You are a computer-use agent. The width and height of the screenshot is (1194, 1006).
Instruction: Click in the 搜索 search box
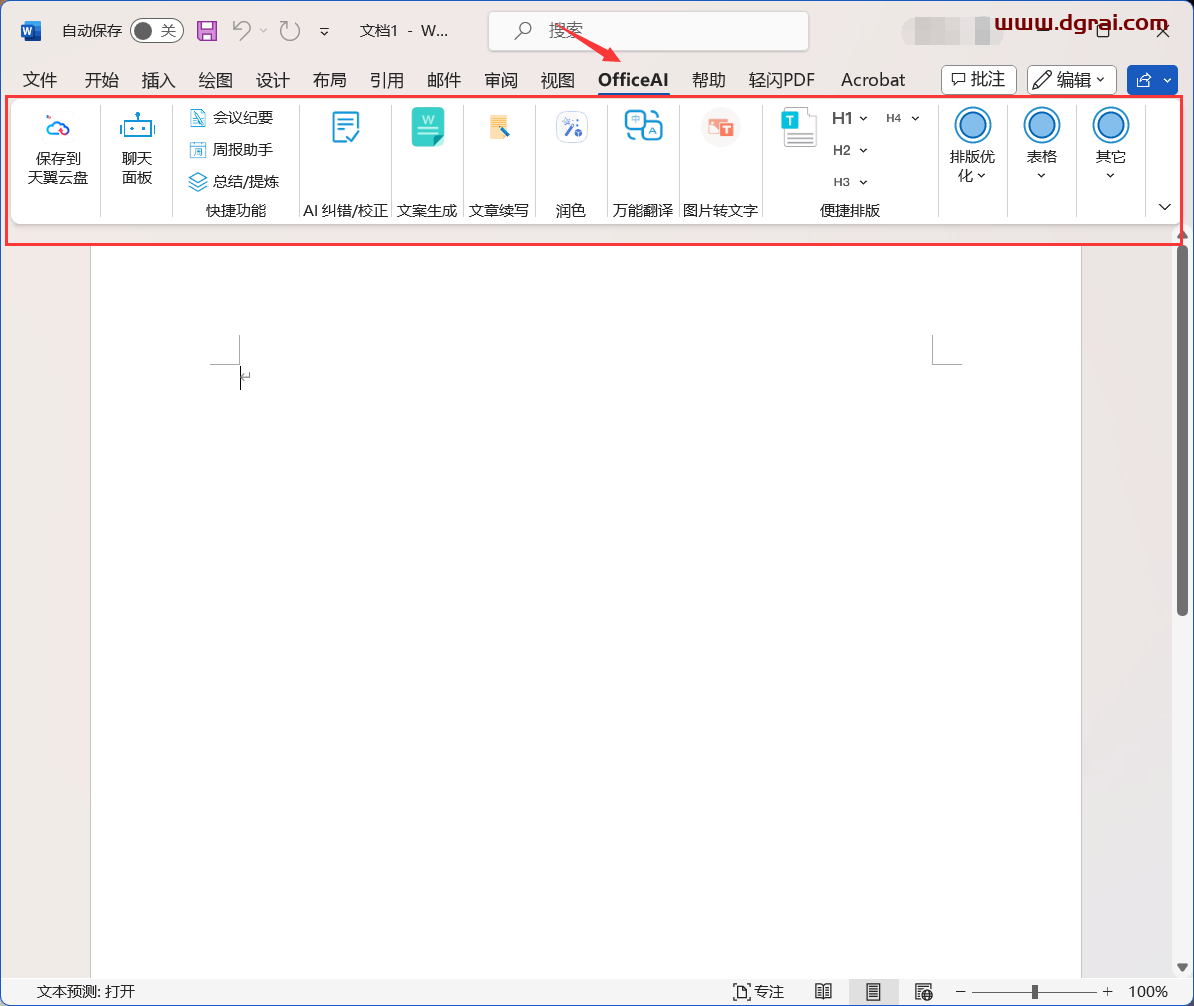(x=648, y=30)
